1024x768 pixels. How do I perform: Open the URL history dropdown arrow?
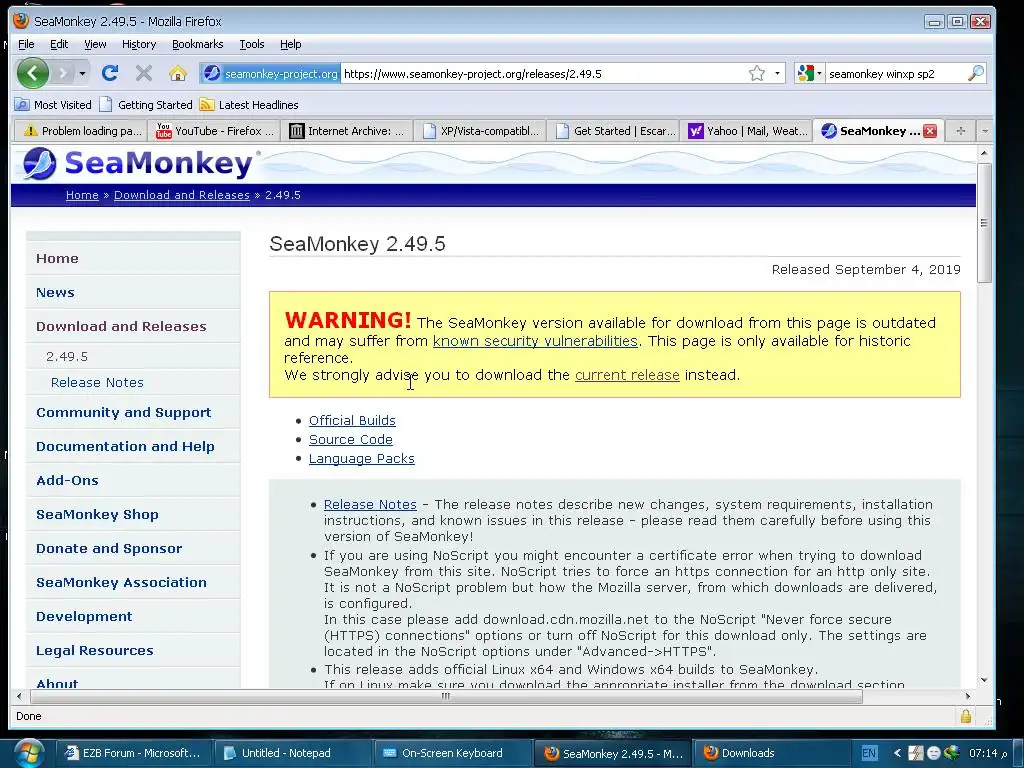pyautogui.click(x=777, y=73)
